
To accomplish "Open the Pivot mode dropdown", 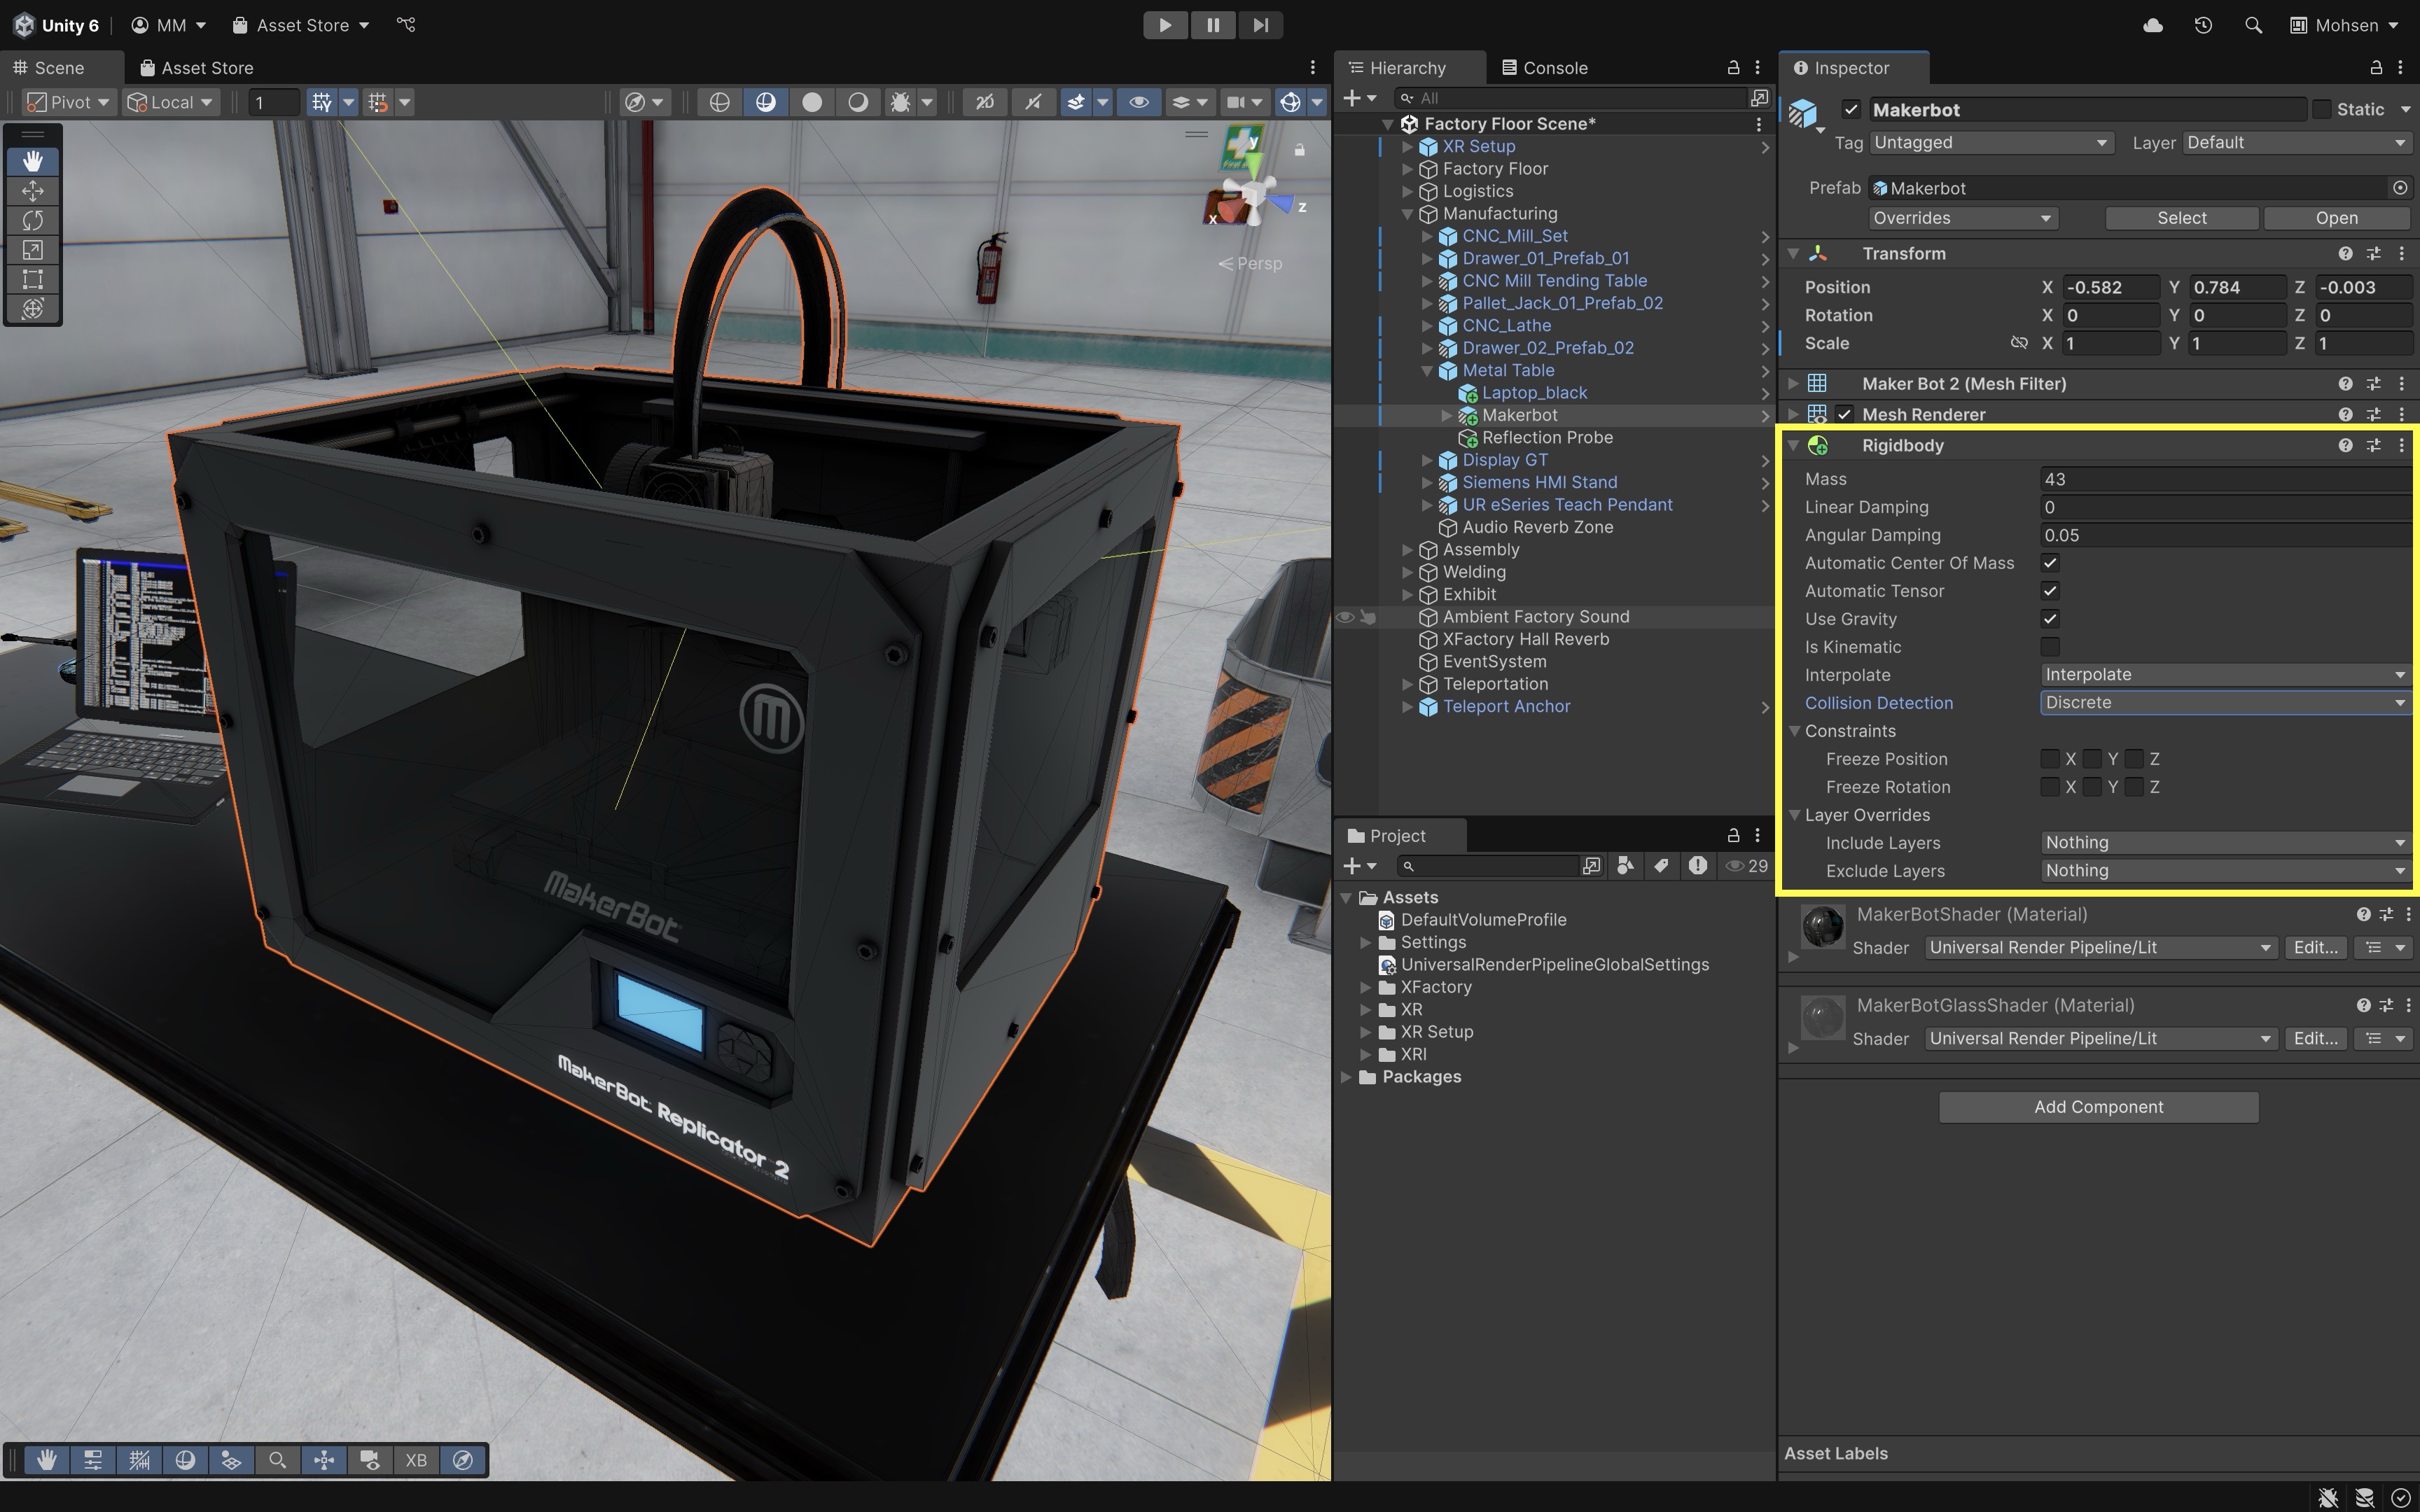I will (68, 102).
